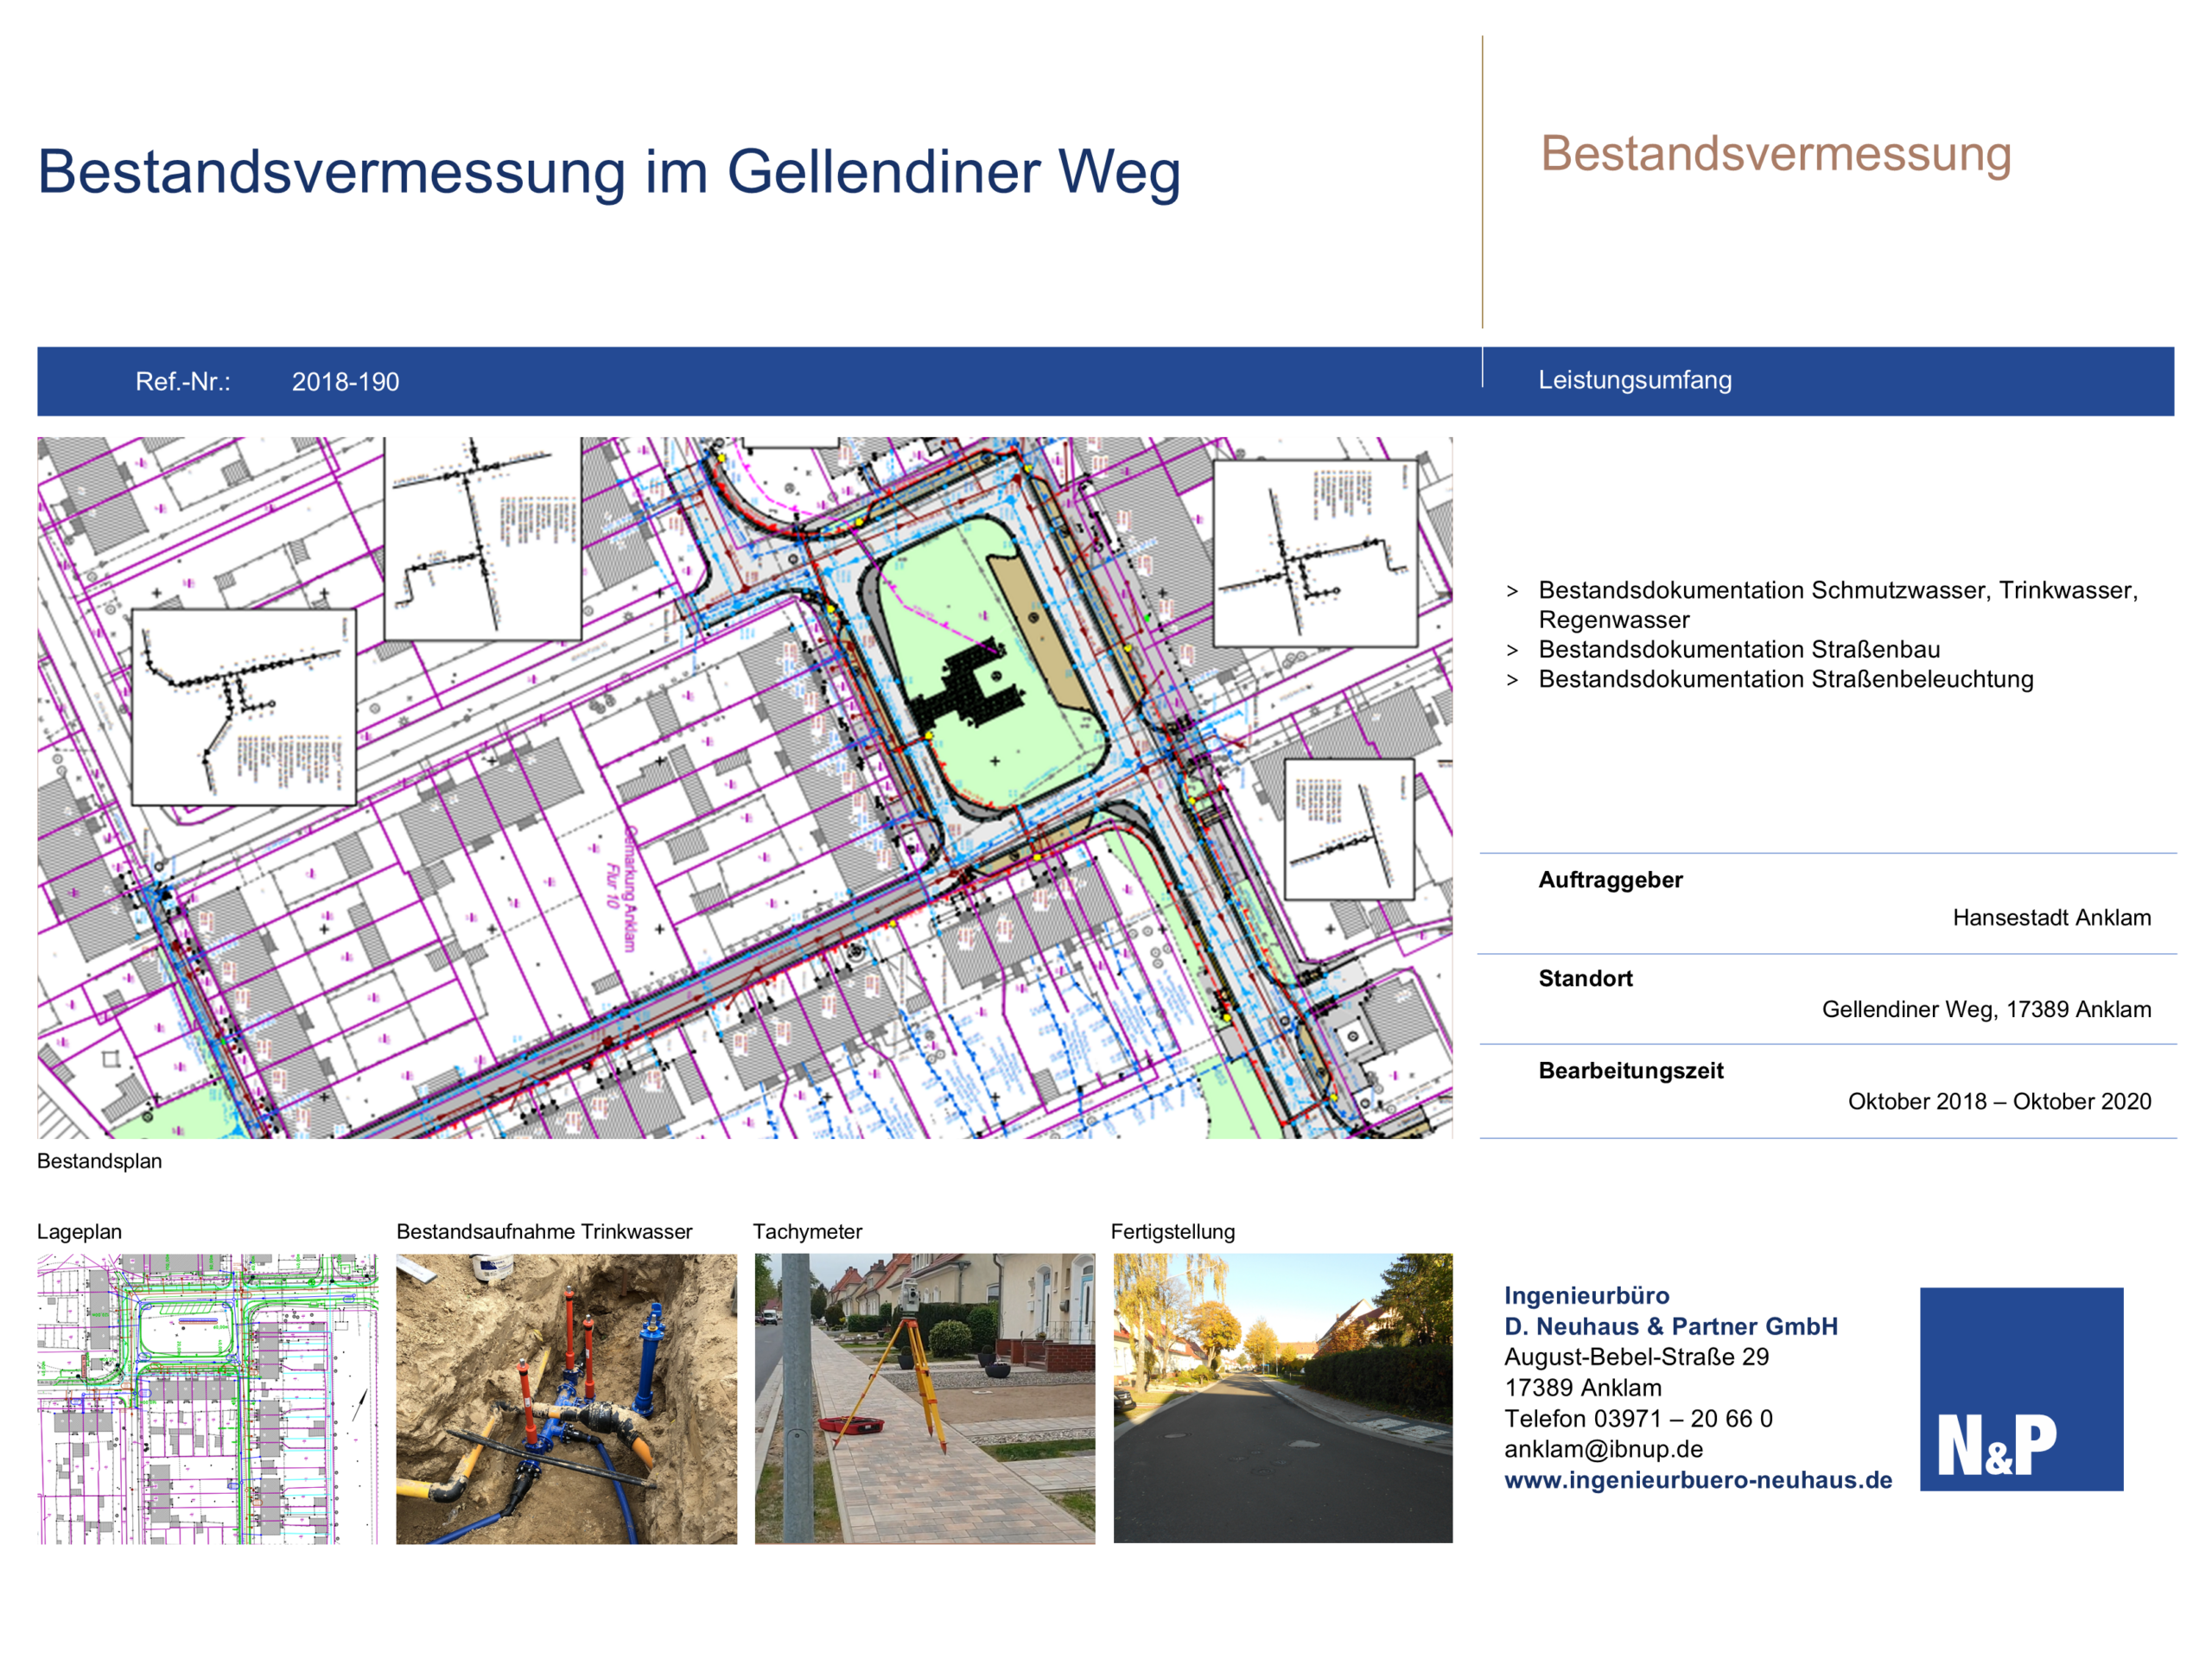Click the Bestandsdokumentation Straßenbeleuchtung bullet item
Screen dimensions: 2212x1659
tap(1785, 679)
